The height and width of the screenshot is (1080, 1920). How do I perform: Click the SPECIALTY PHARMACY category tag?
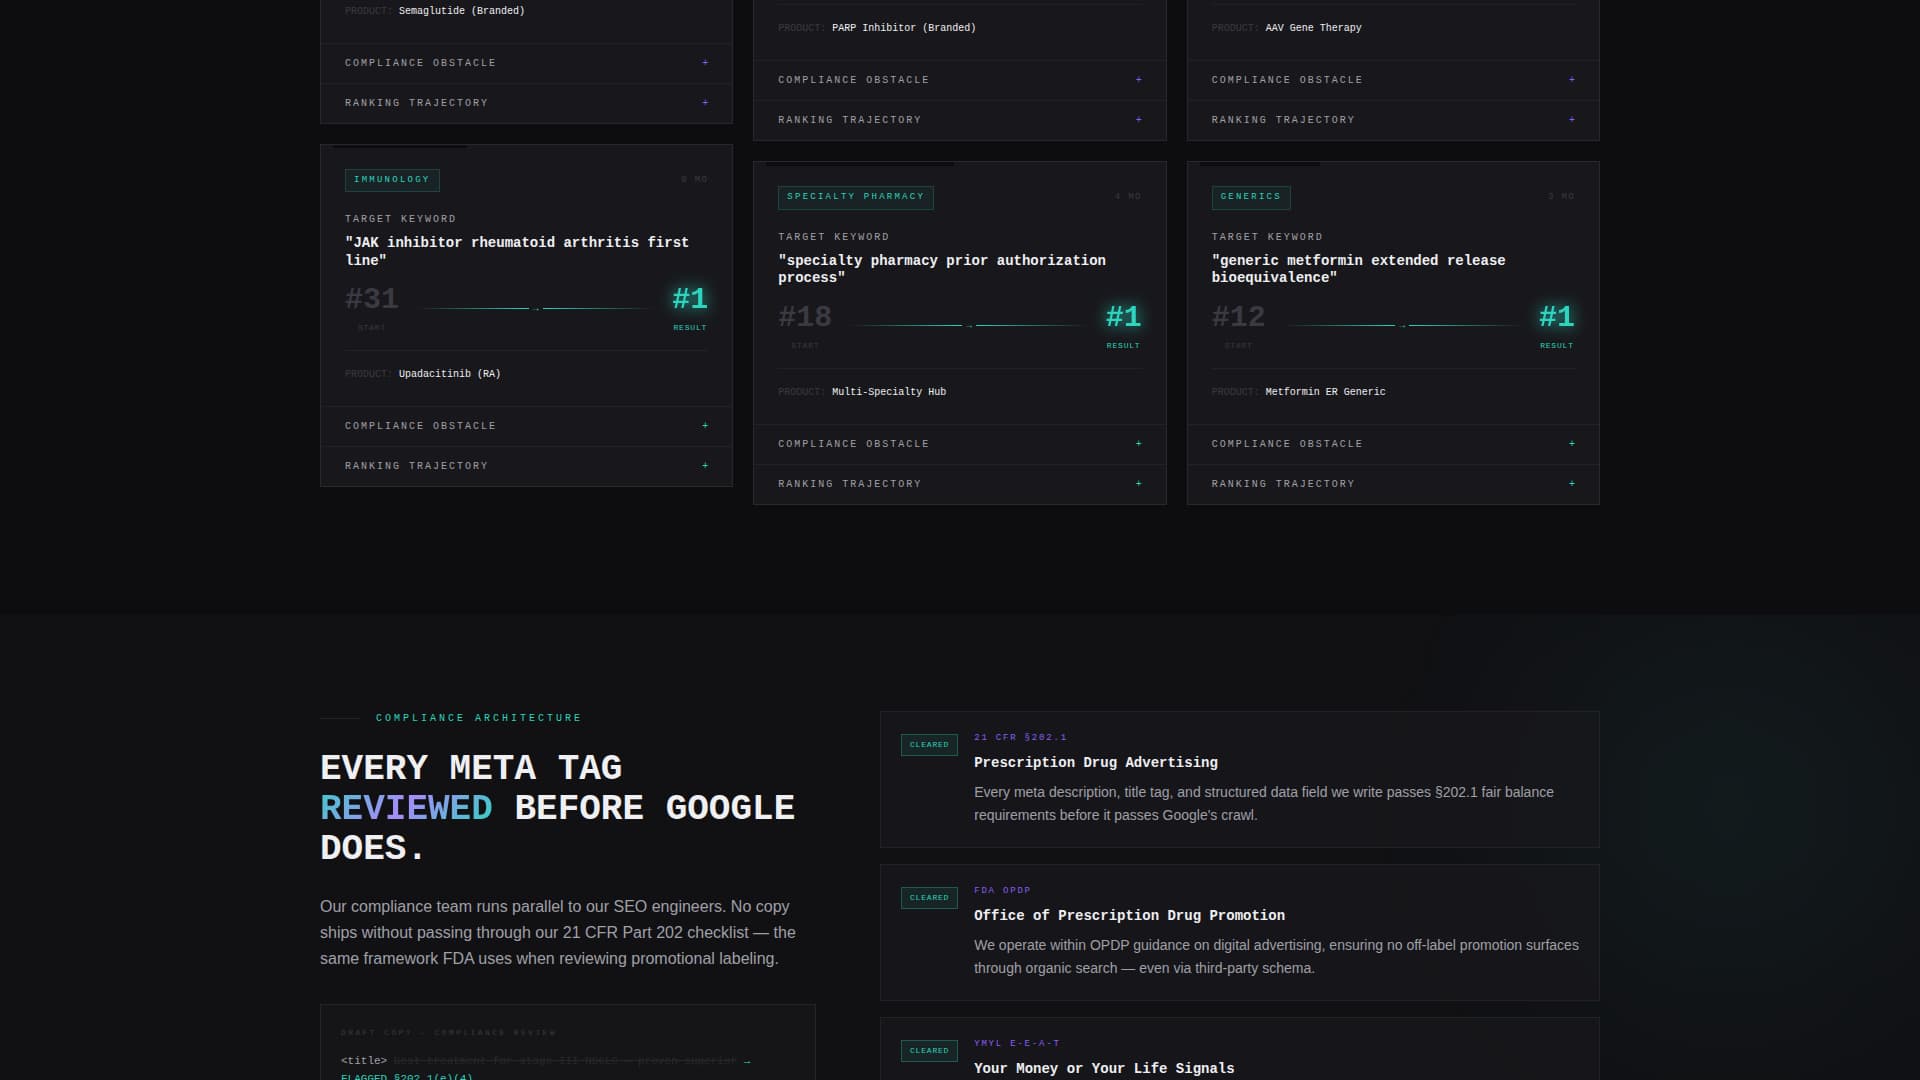(855, 197)
